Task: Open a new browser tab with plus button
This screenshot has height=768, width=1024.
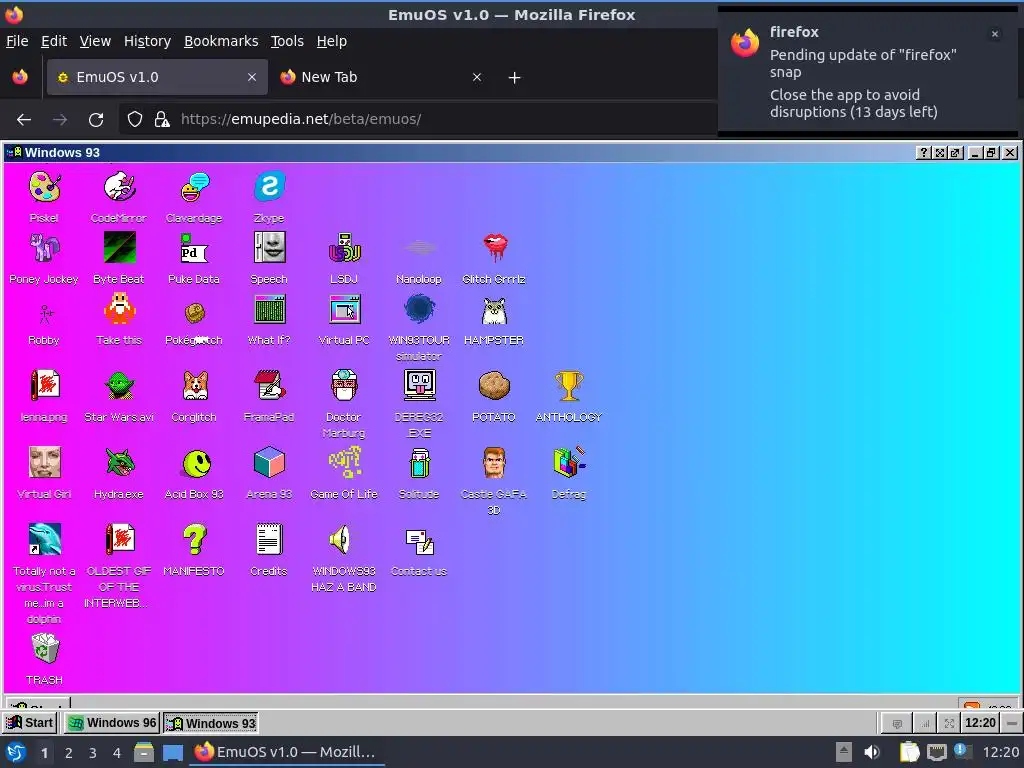Action: [515, 78]
